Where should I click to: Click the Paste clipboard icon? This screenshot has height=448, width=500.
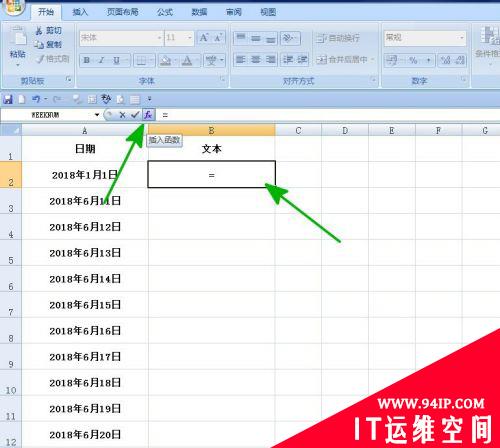point(17,37)
